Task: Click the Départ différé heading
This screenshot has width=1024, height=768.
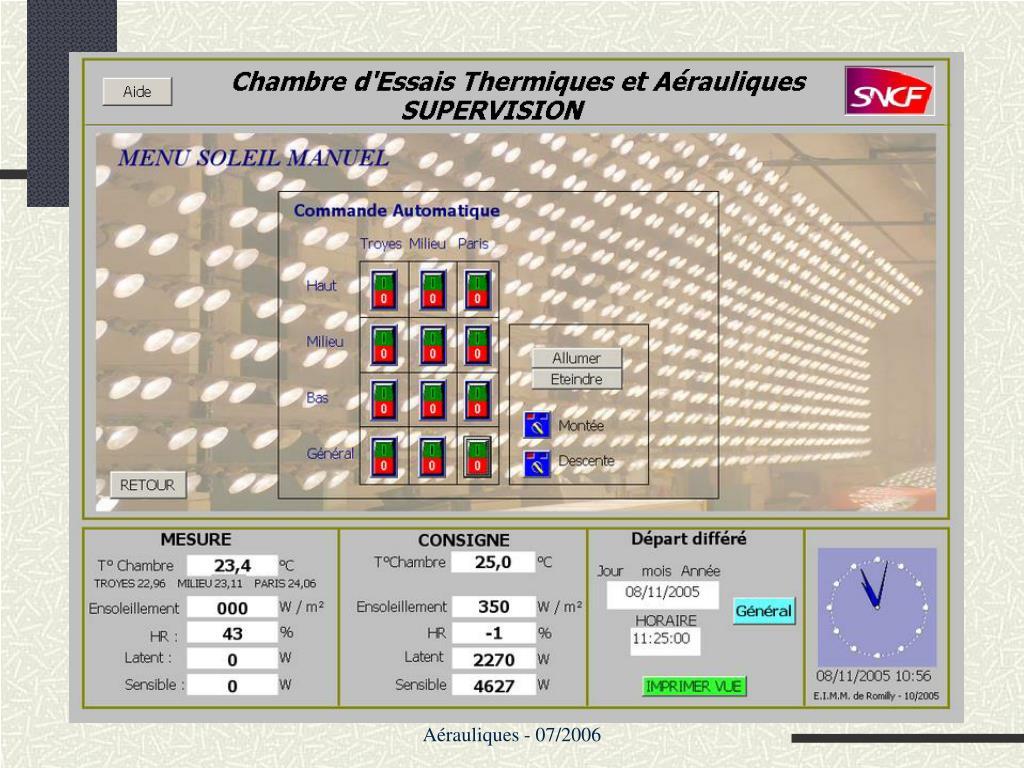Action: [x=688, y=539]
